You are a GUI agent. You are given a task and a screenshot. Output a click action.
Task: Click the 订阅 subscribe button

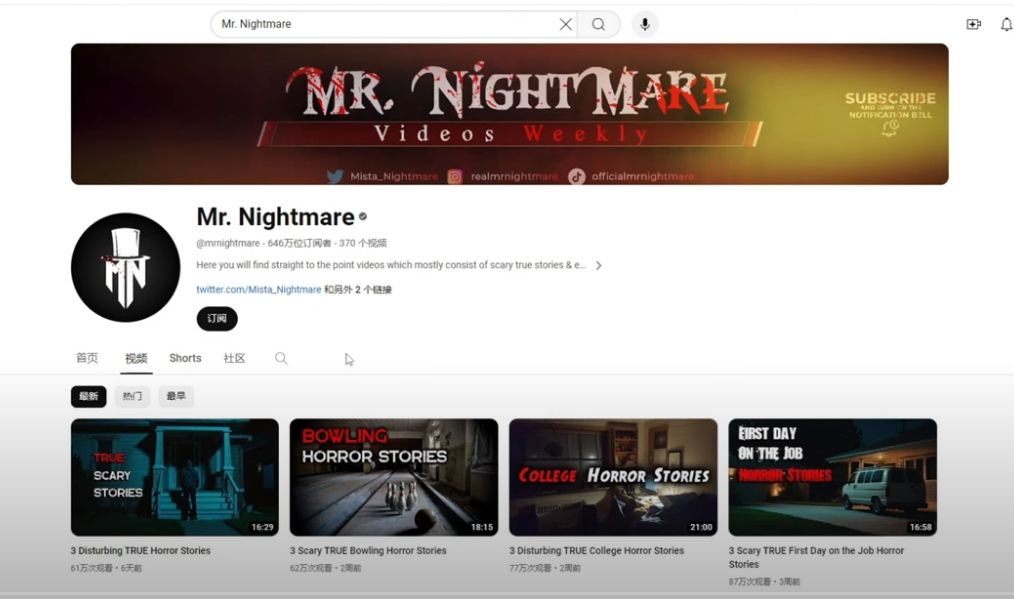point(217,319)
